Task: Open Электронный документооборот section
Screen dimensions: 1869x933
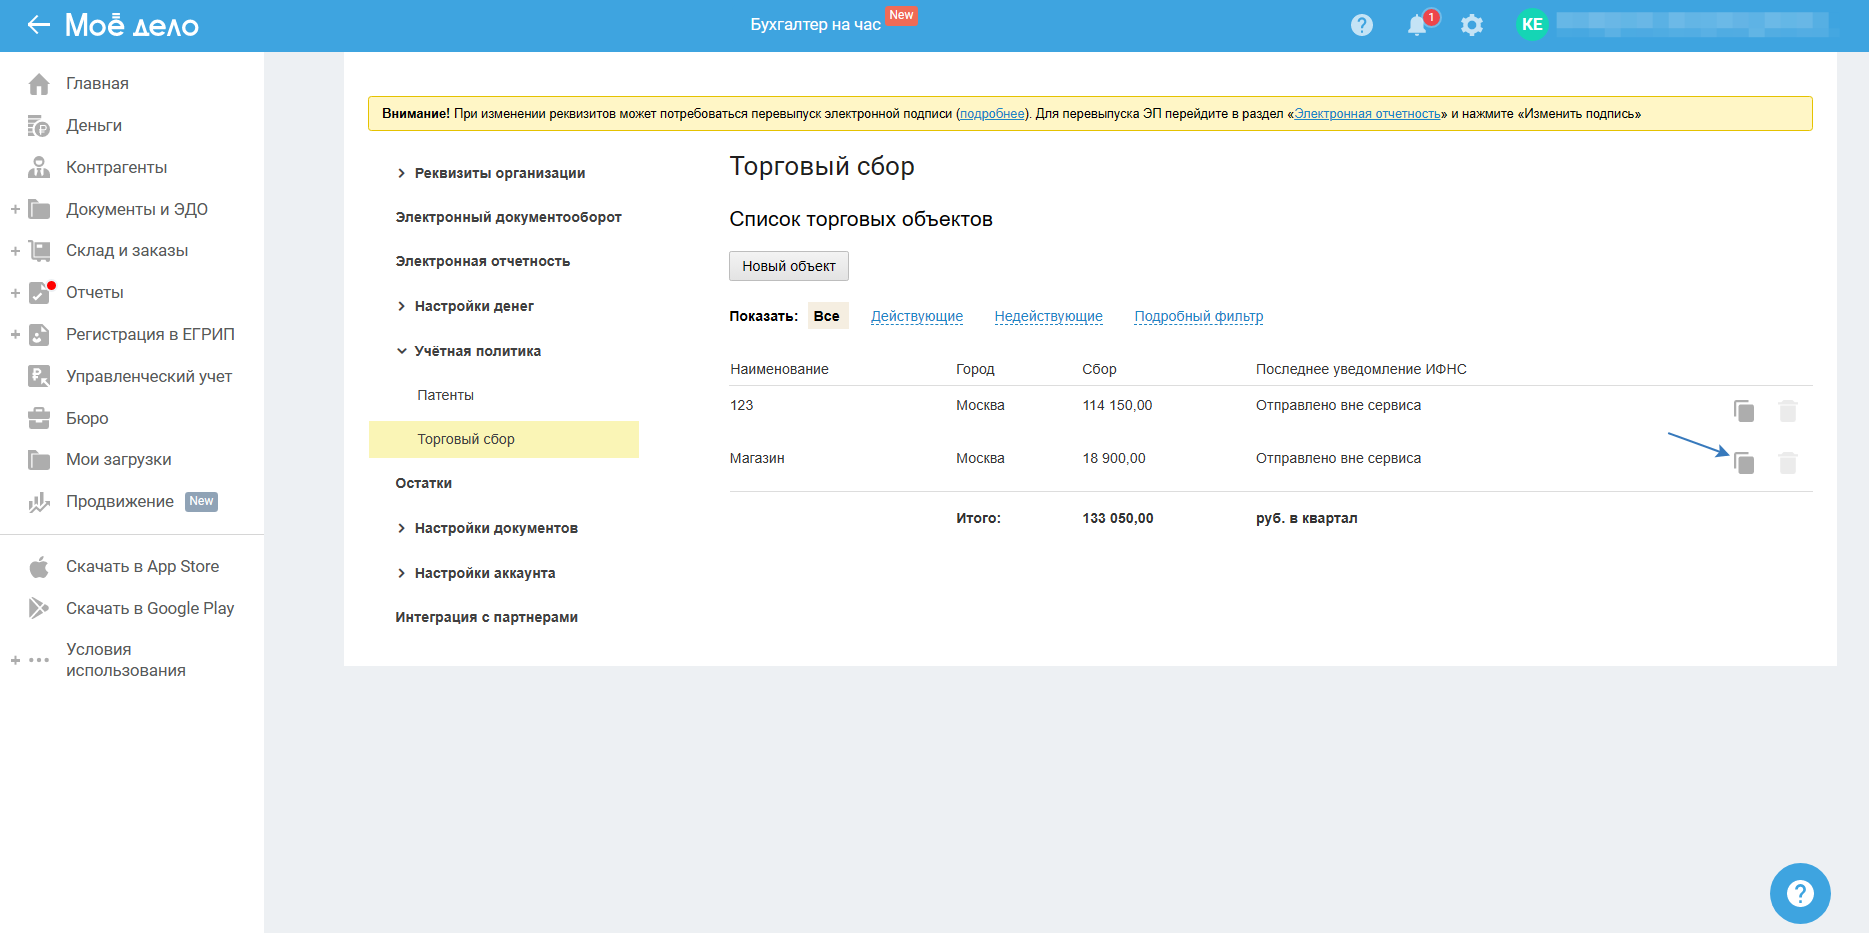Action: pyautogui.click(x=508, y=217)
